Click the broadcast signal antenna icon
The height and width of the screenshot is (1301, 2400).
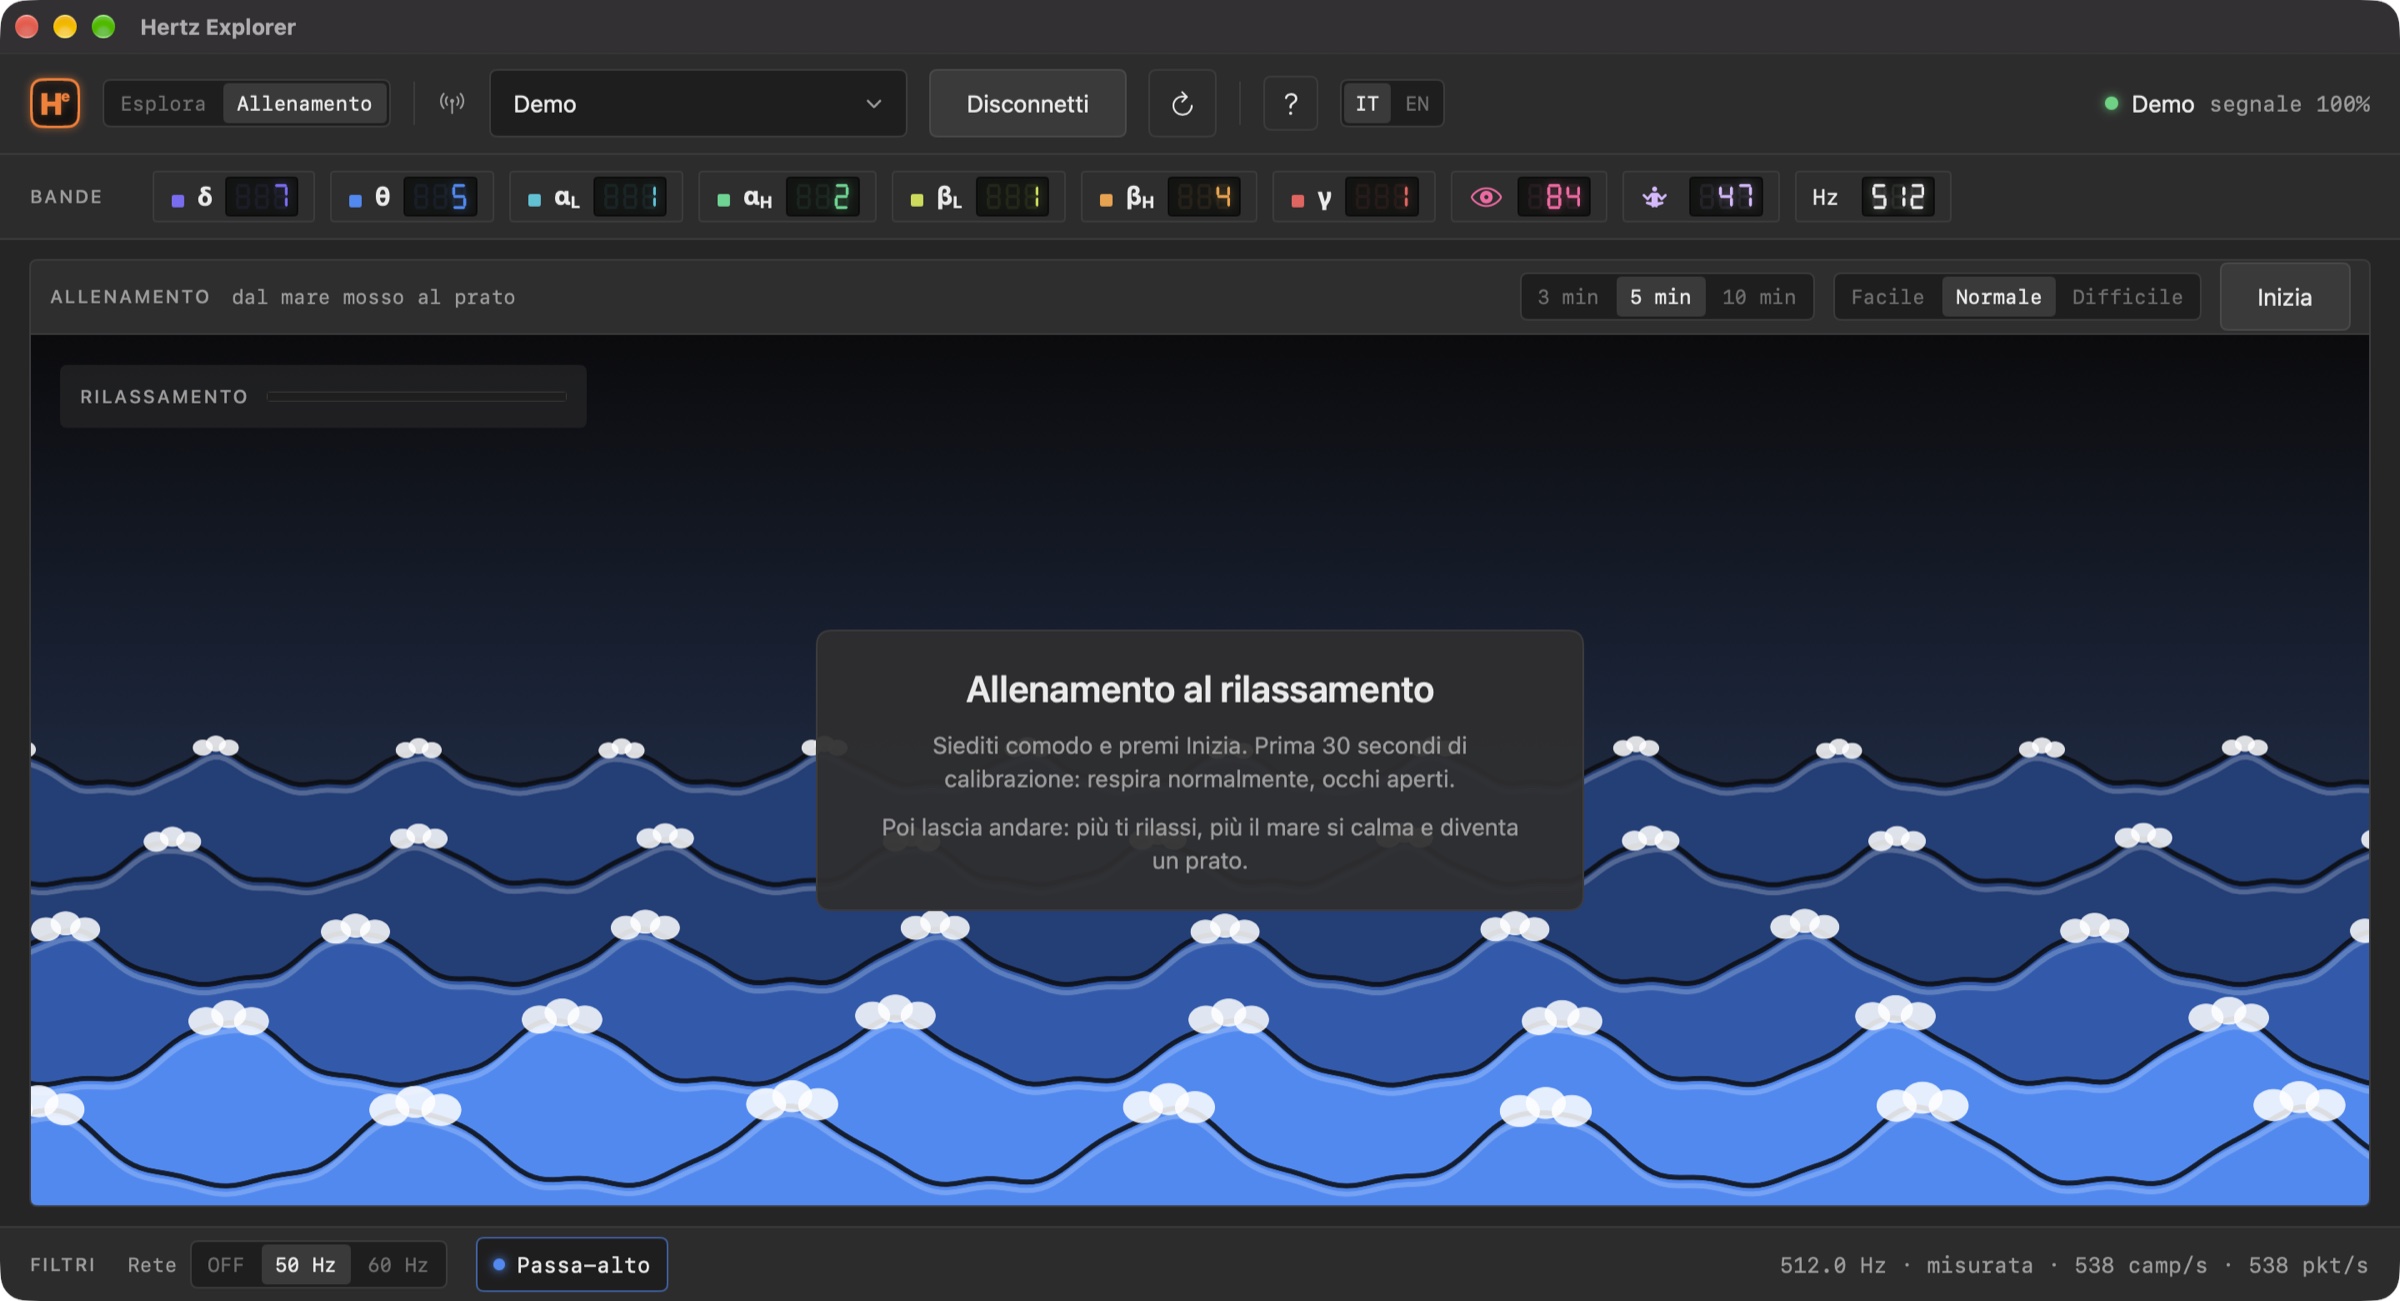click(x=452, y=103)
